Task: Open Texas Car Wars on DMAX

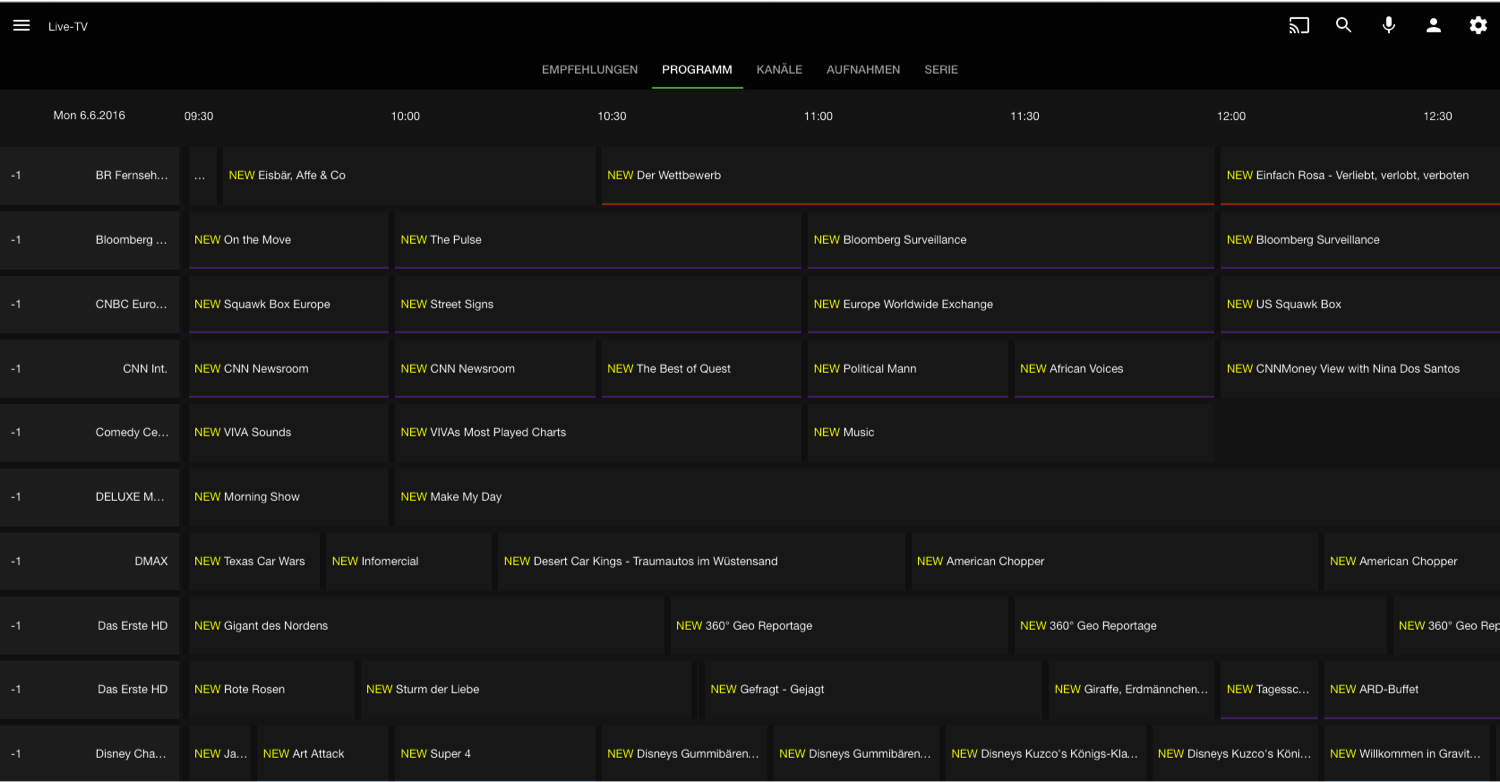Action: pyautogui.click(x=254, y=561)
